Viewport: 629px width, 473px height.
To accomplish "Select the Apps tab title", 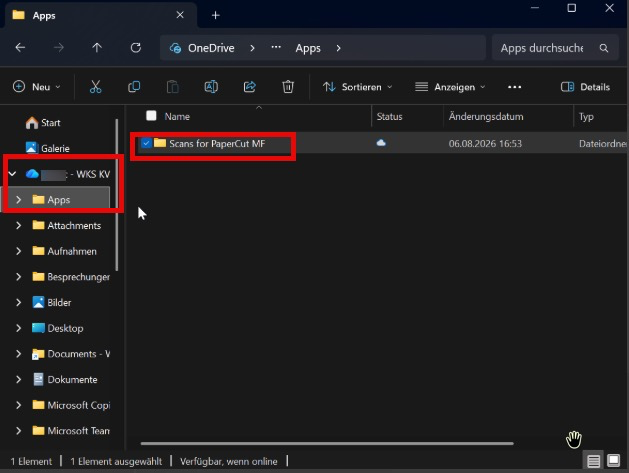I will 44,16.
